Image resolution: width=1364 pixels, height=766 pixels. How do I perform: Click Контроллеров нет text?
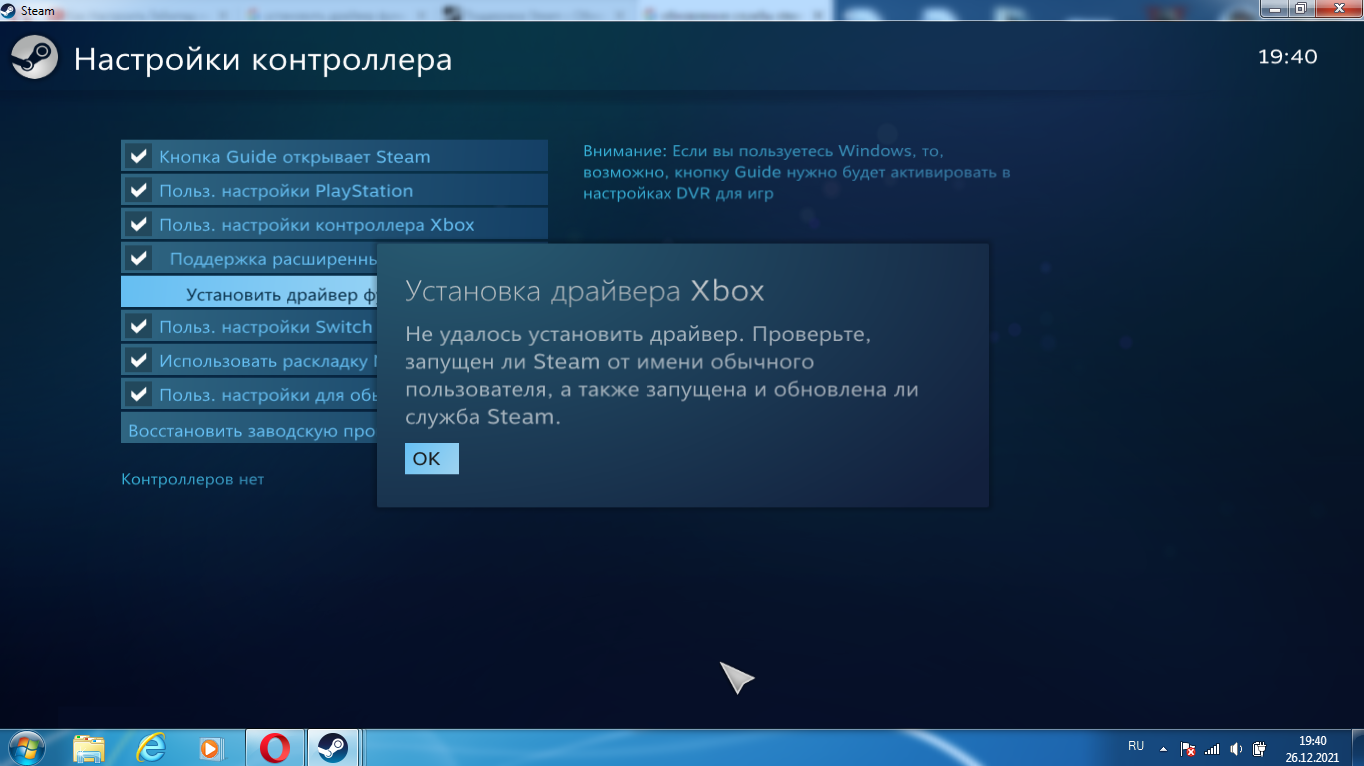click(192, 479)
